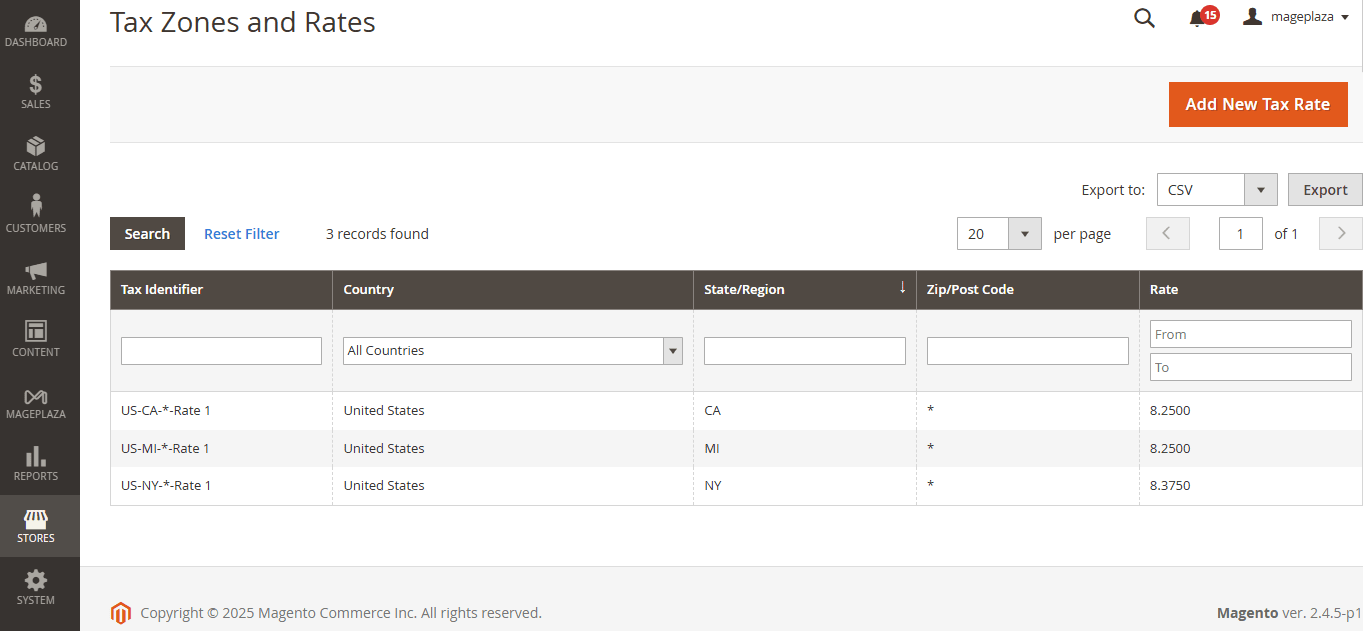Click Add New Tax Rate button

[x=1257, y=104]
